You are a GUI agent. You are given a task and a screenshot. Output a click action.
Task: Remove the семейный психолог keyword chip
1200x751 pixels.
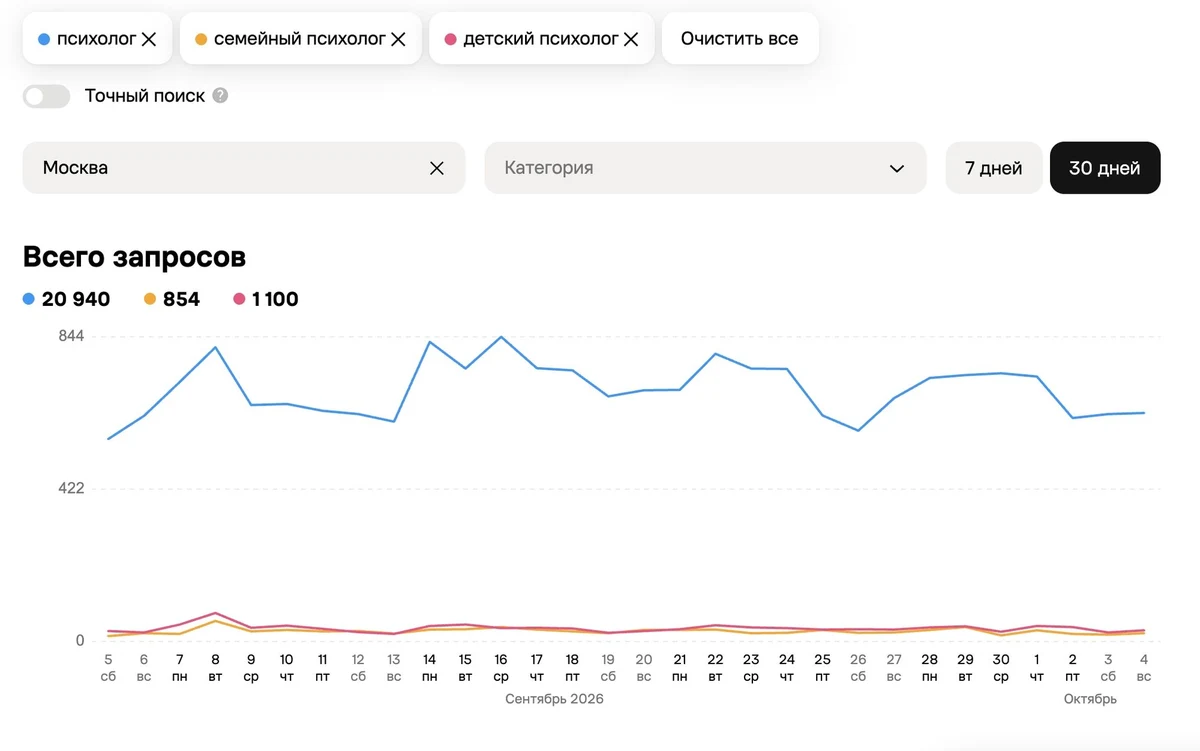398,39
